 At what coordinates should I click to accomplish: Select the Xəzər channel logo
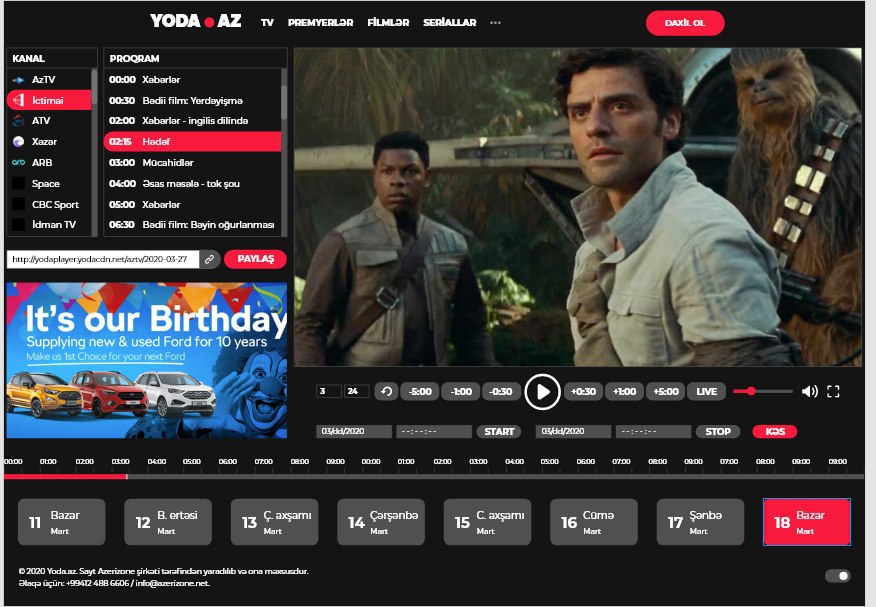(18, 141)
